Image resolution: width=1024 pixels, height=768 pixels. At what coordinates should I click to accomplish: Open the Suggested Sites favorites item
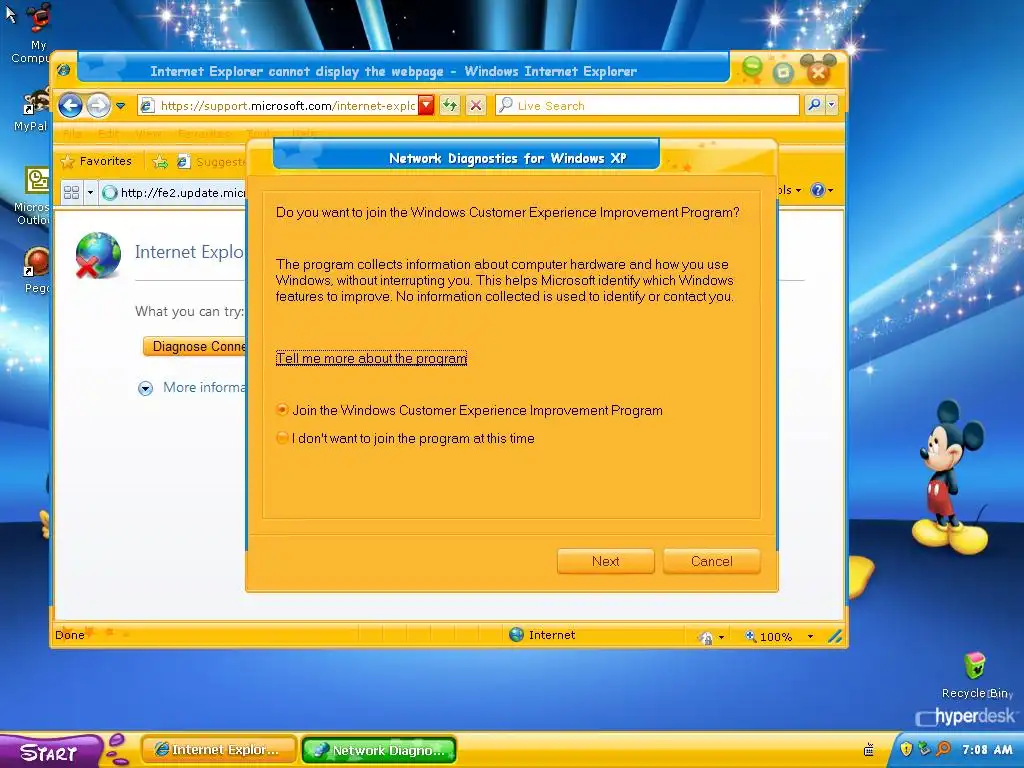[x=211, y=161]
